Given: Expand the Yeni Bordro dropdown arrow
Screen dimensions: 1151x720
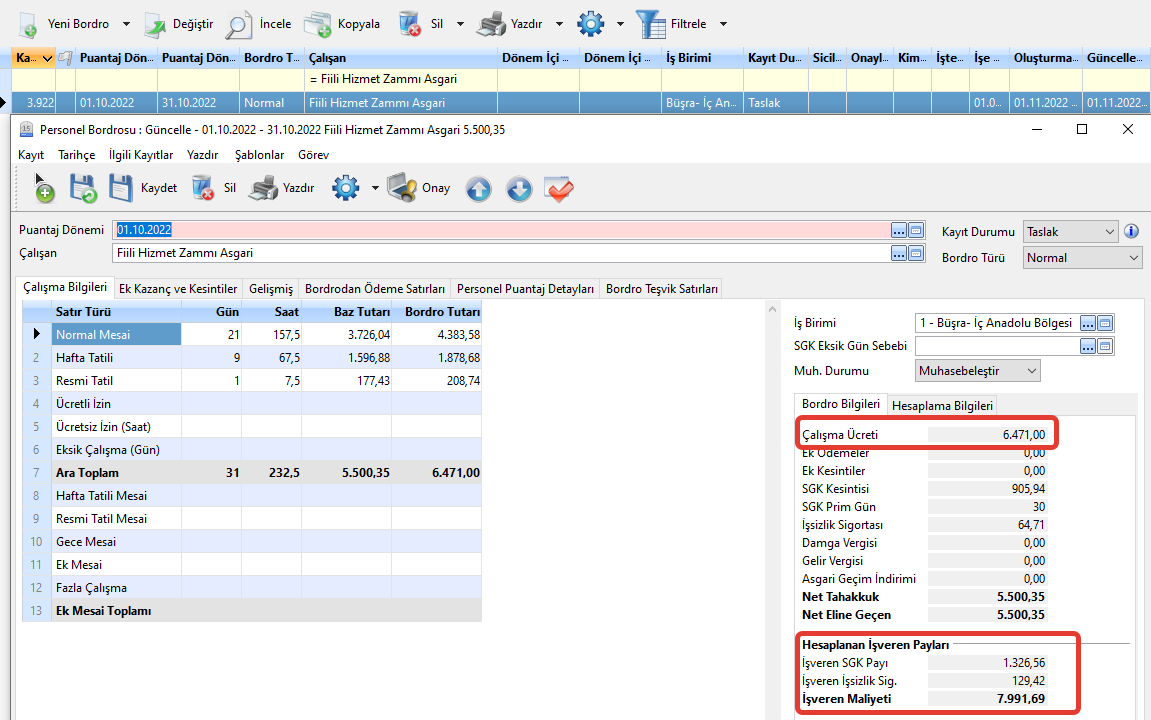Looking at the screenshot, I should point(126,24).
